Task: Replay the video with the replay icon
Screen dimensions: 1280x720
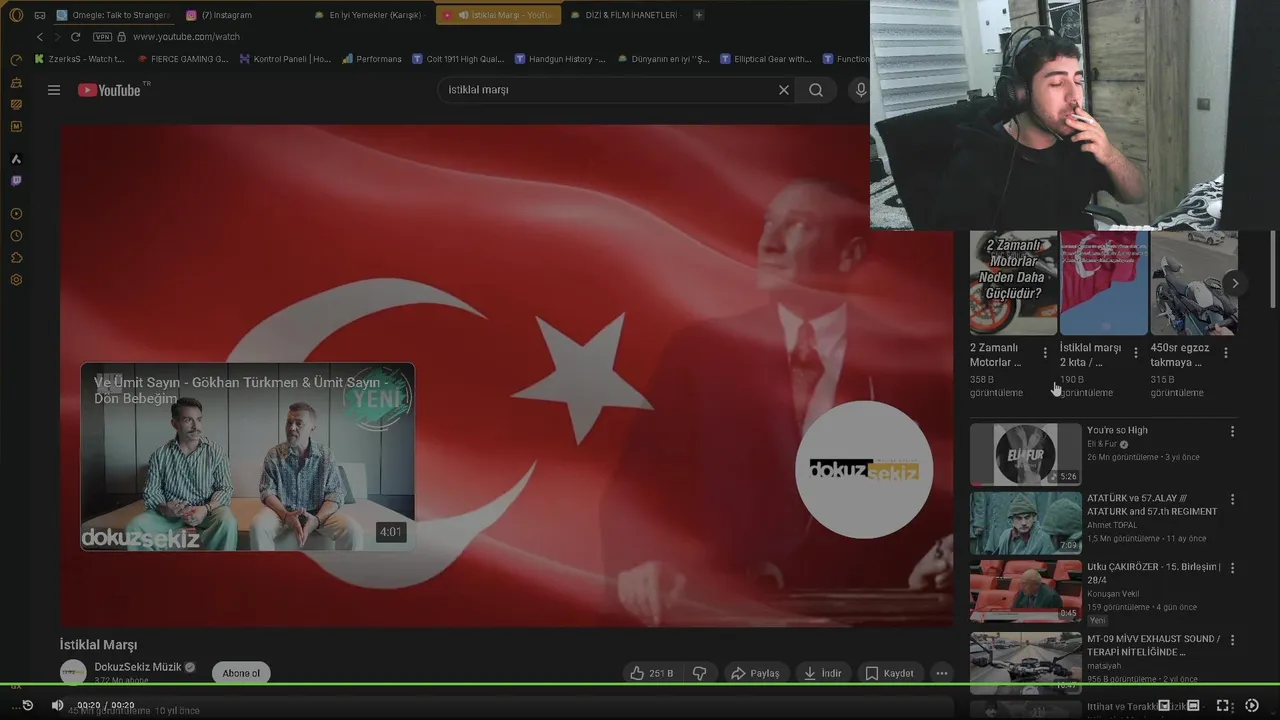Action: (27, 705)
